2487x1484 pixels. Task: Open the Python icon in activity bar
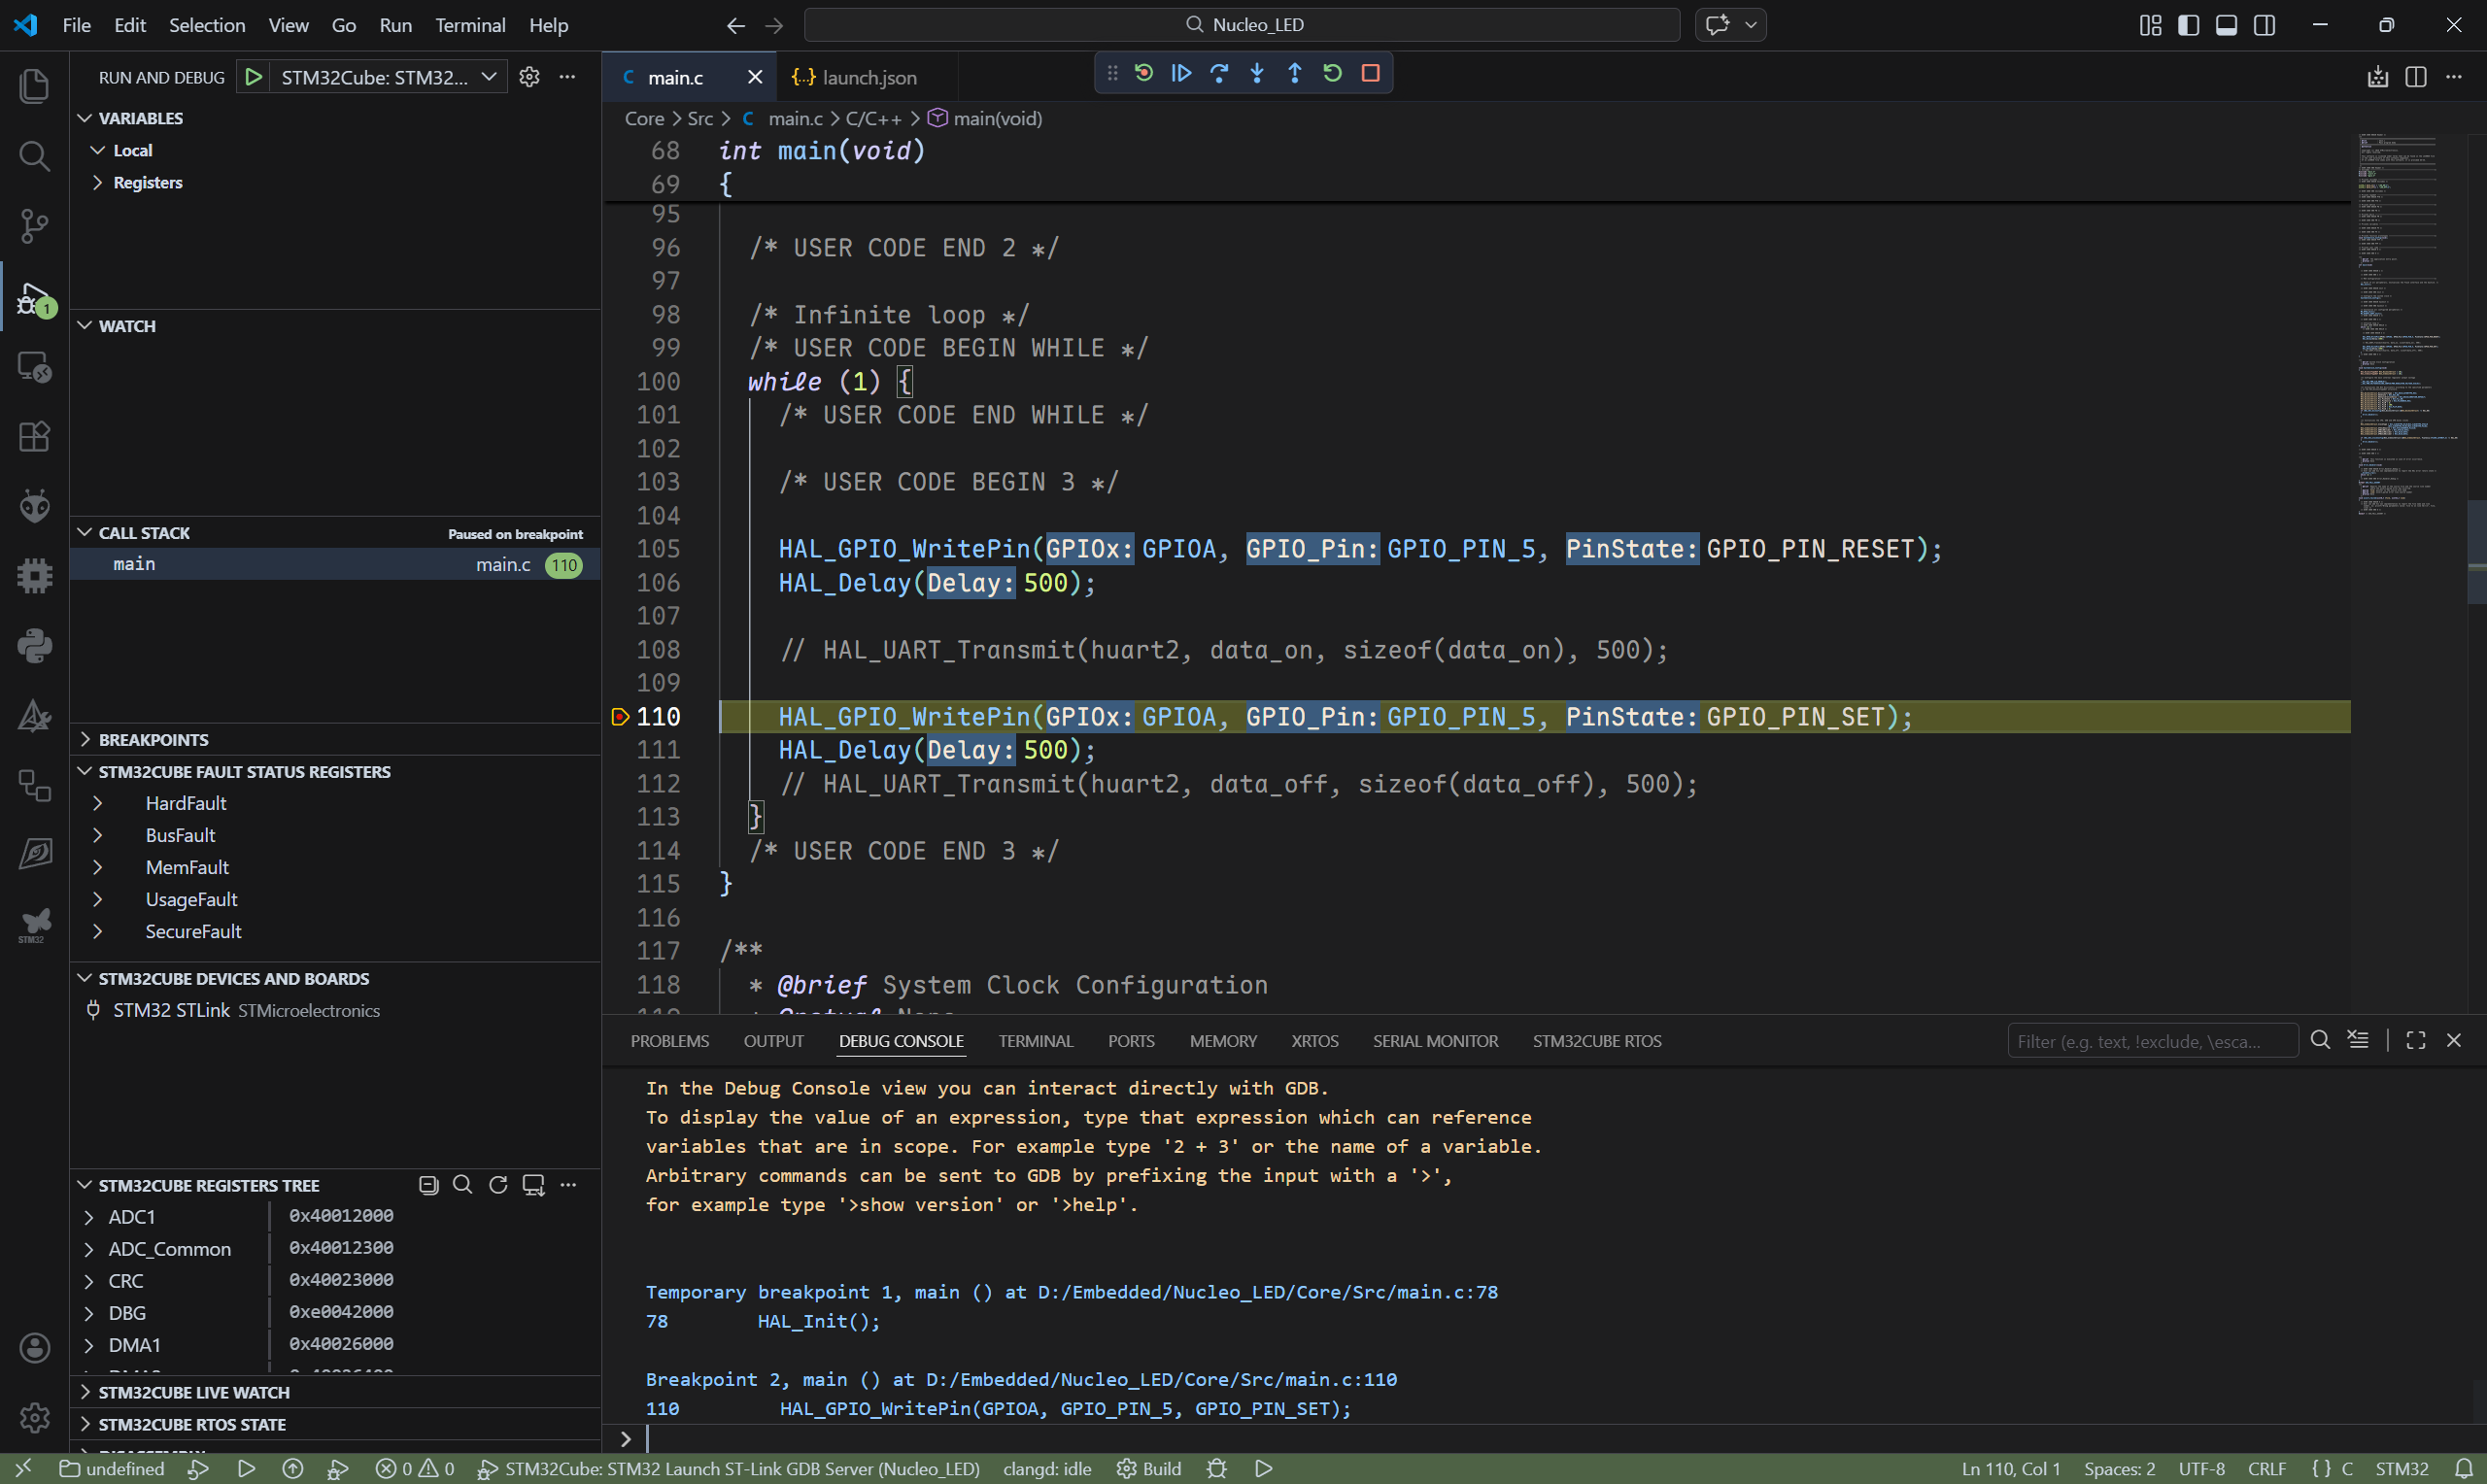tap(34, 646)
